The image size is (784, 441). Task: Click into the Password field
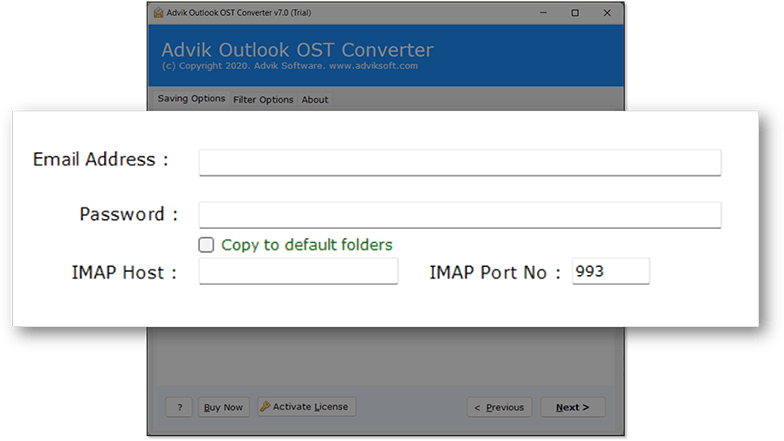(460, 214)
